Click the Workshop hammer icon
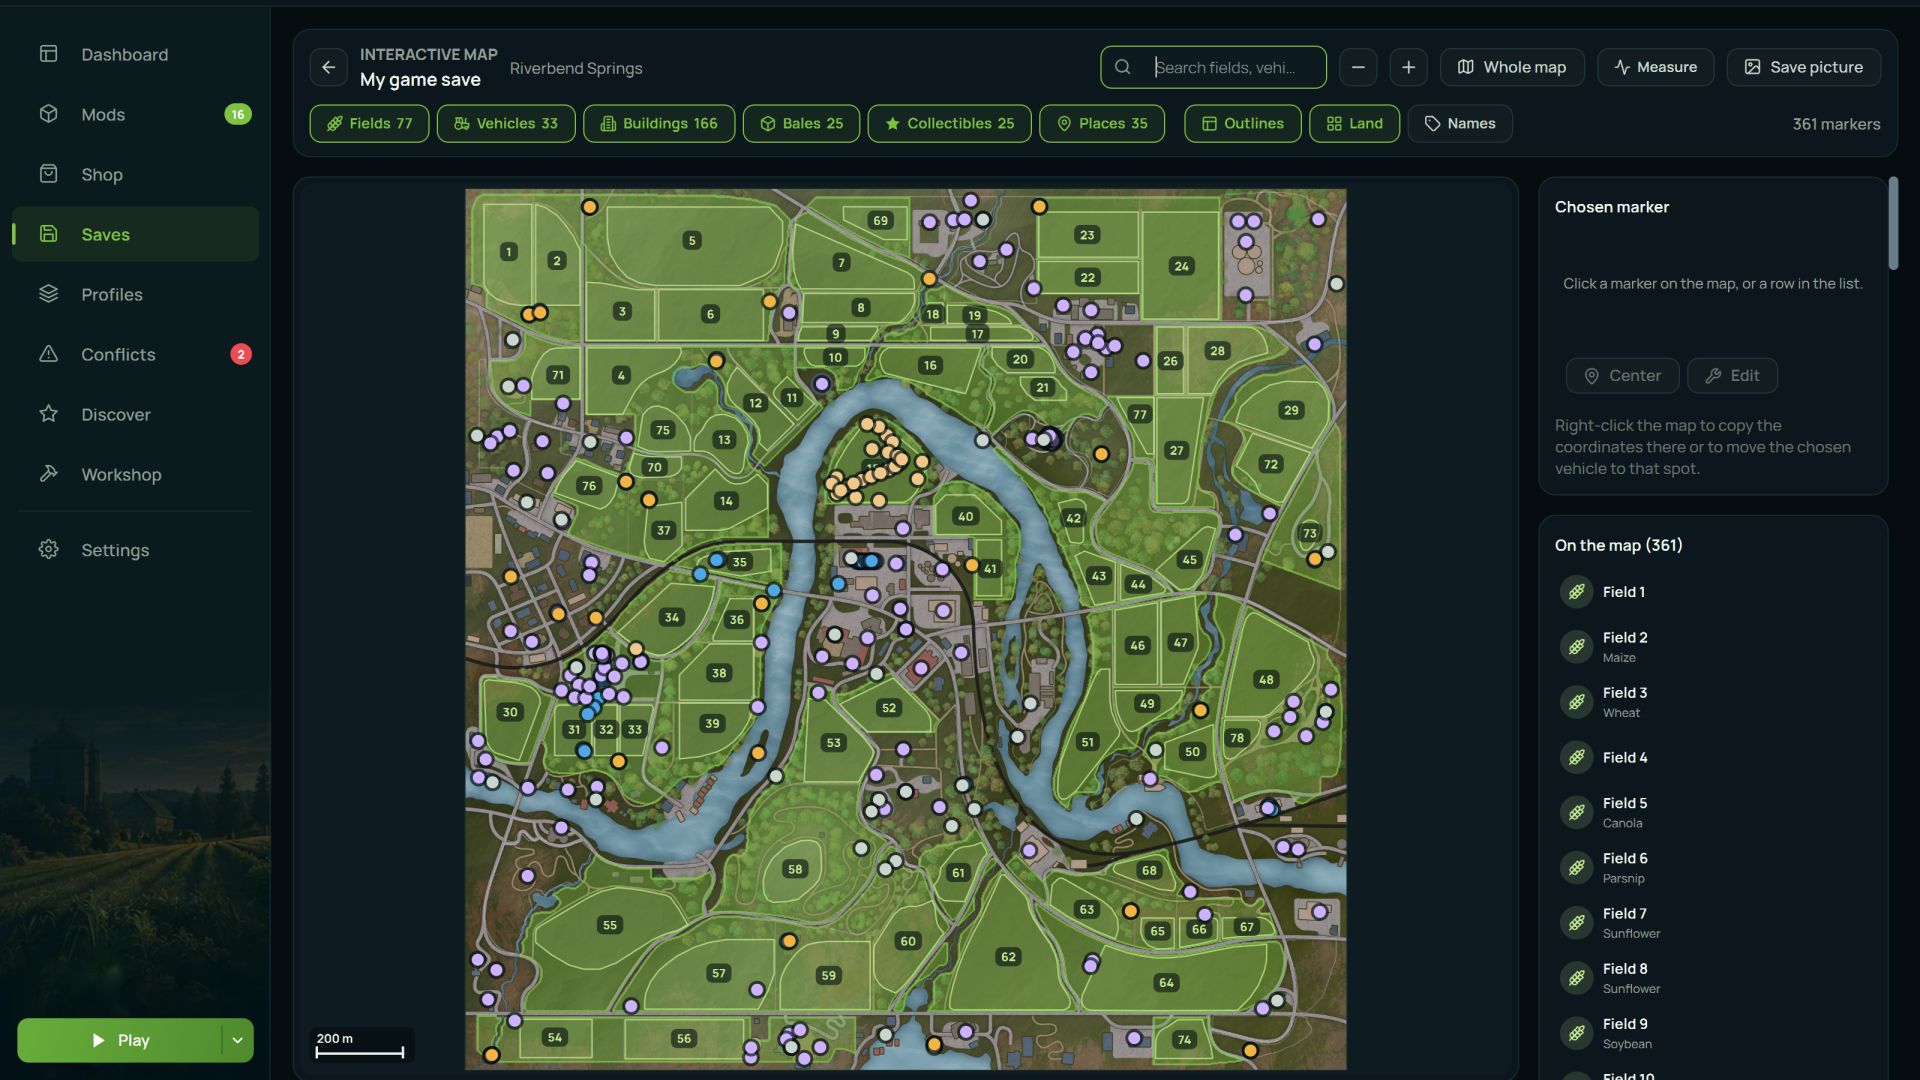This screenshot has width=1920, height=1080. click(x=48, y=474)
